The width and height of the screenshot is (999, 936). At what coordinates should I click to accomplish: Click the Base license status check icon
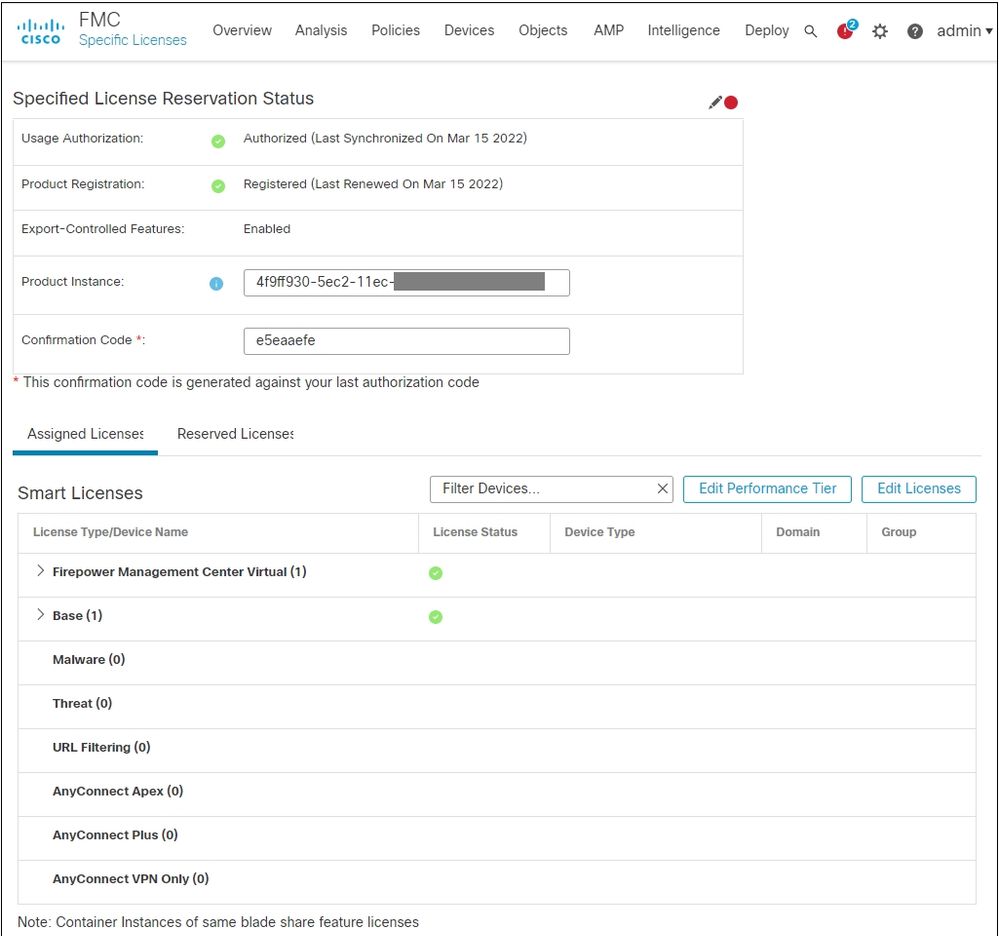(x=436, y=617)
